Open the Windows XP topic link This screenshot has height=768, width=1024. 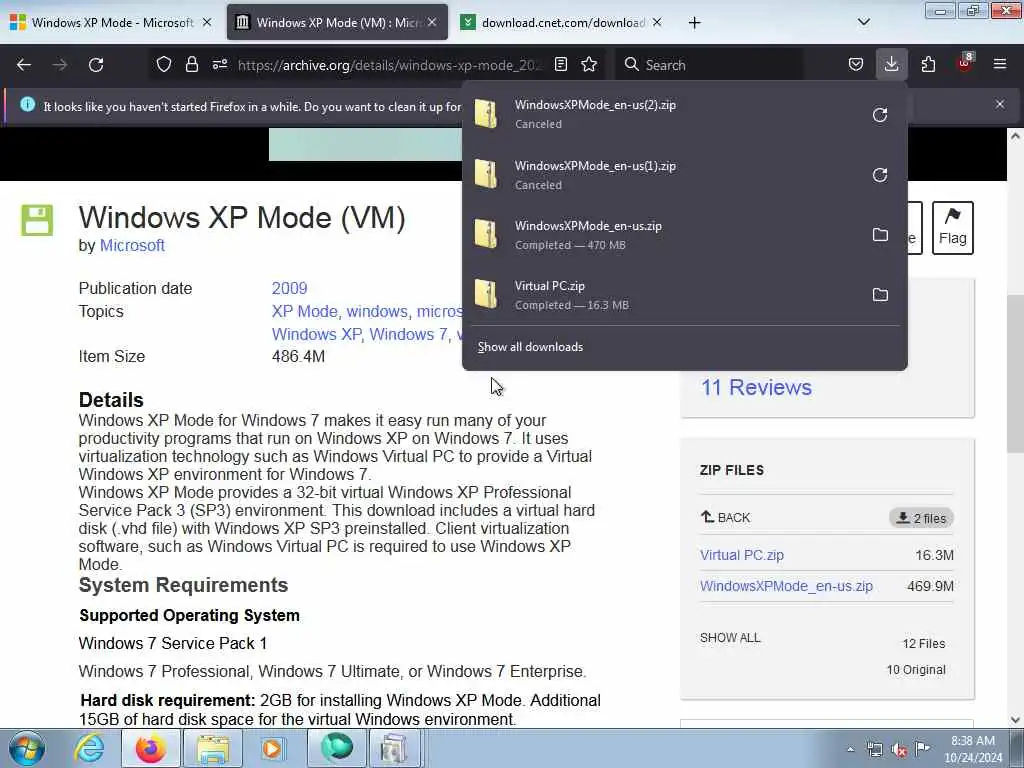316,334
